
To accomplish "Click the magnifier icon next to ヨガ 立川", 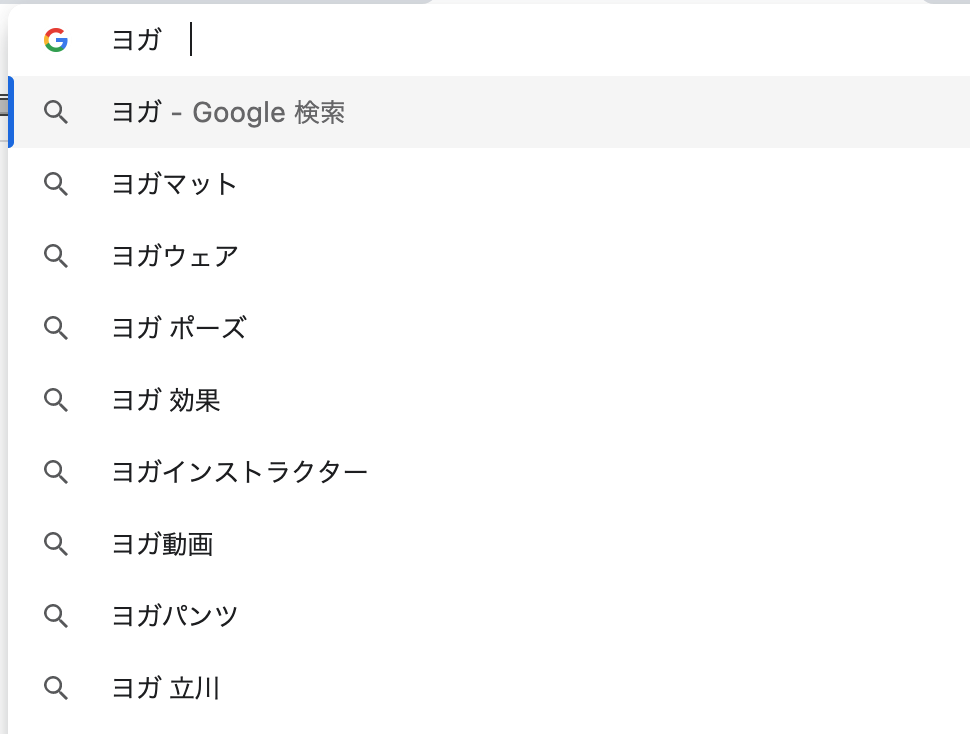I will pyautogui.click(x=56, y=688).
